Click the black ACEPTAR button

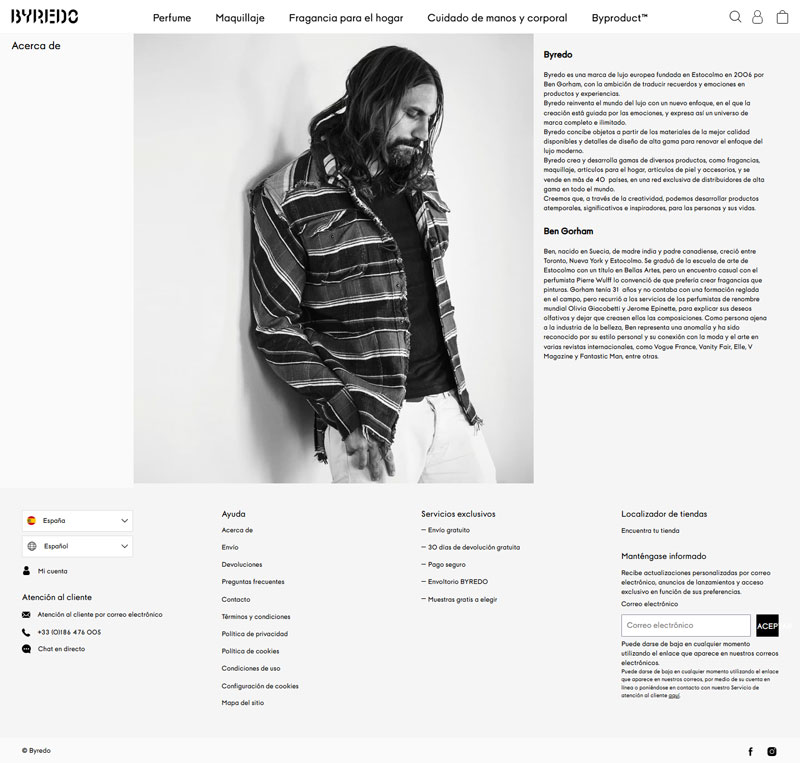point(767,625)
